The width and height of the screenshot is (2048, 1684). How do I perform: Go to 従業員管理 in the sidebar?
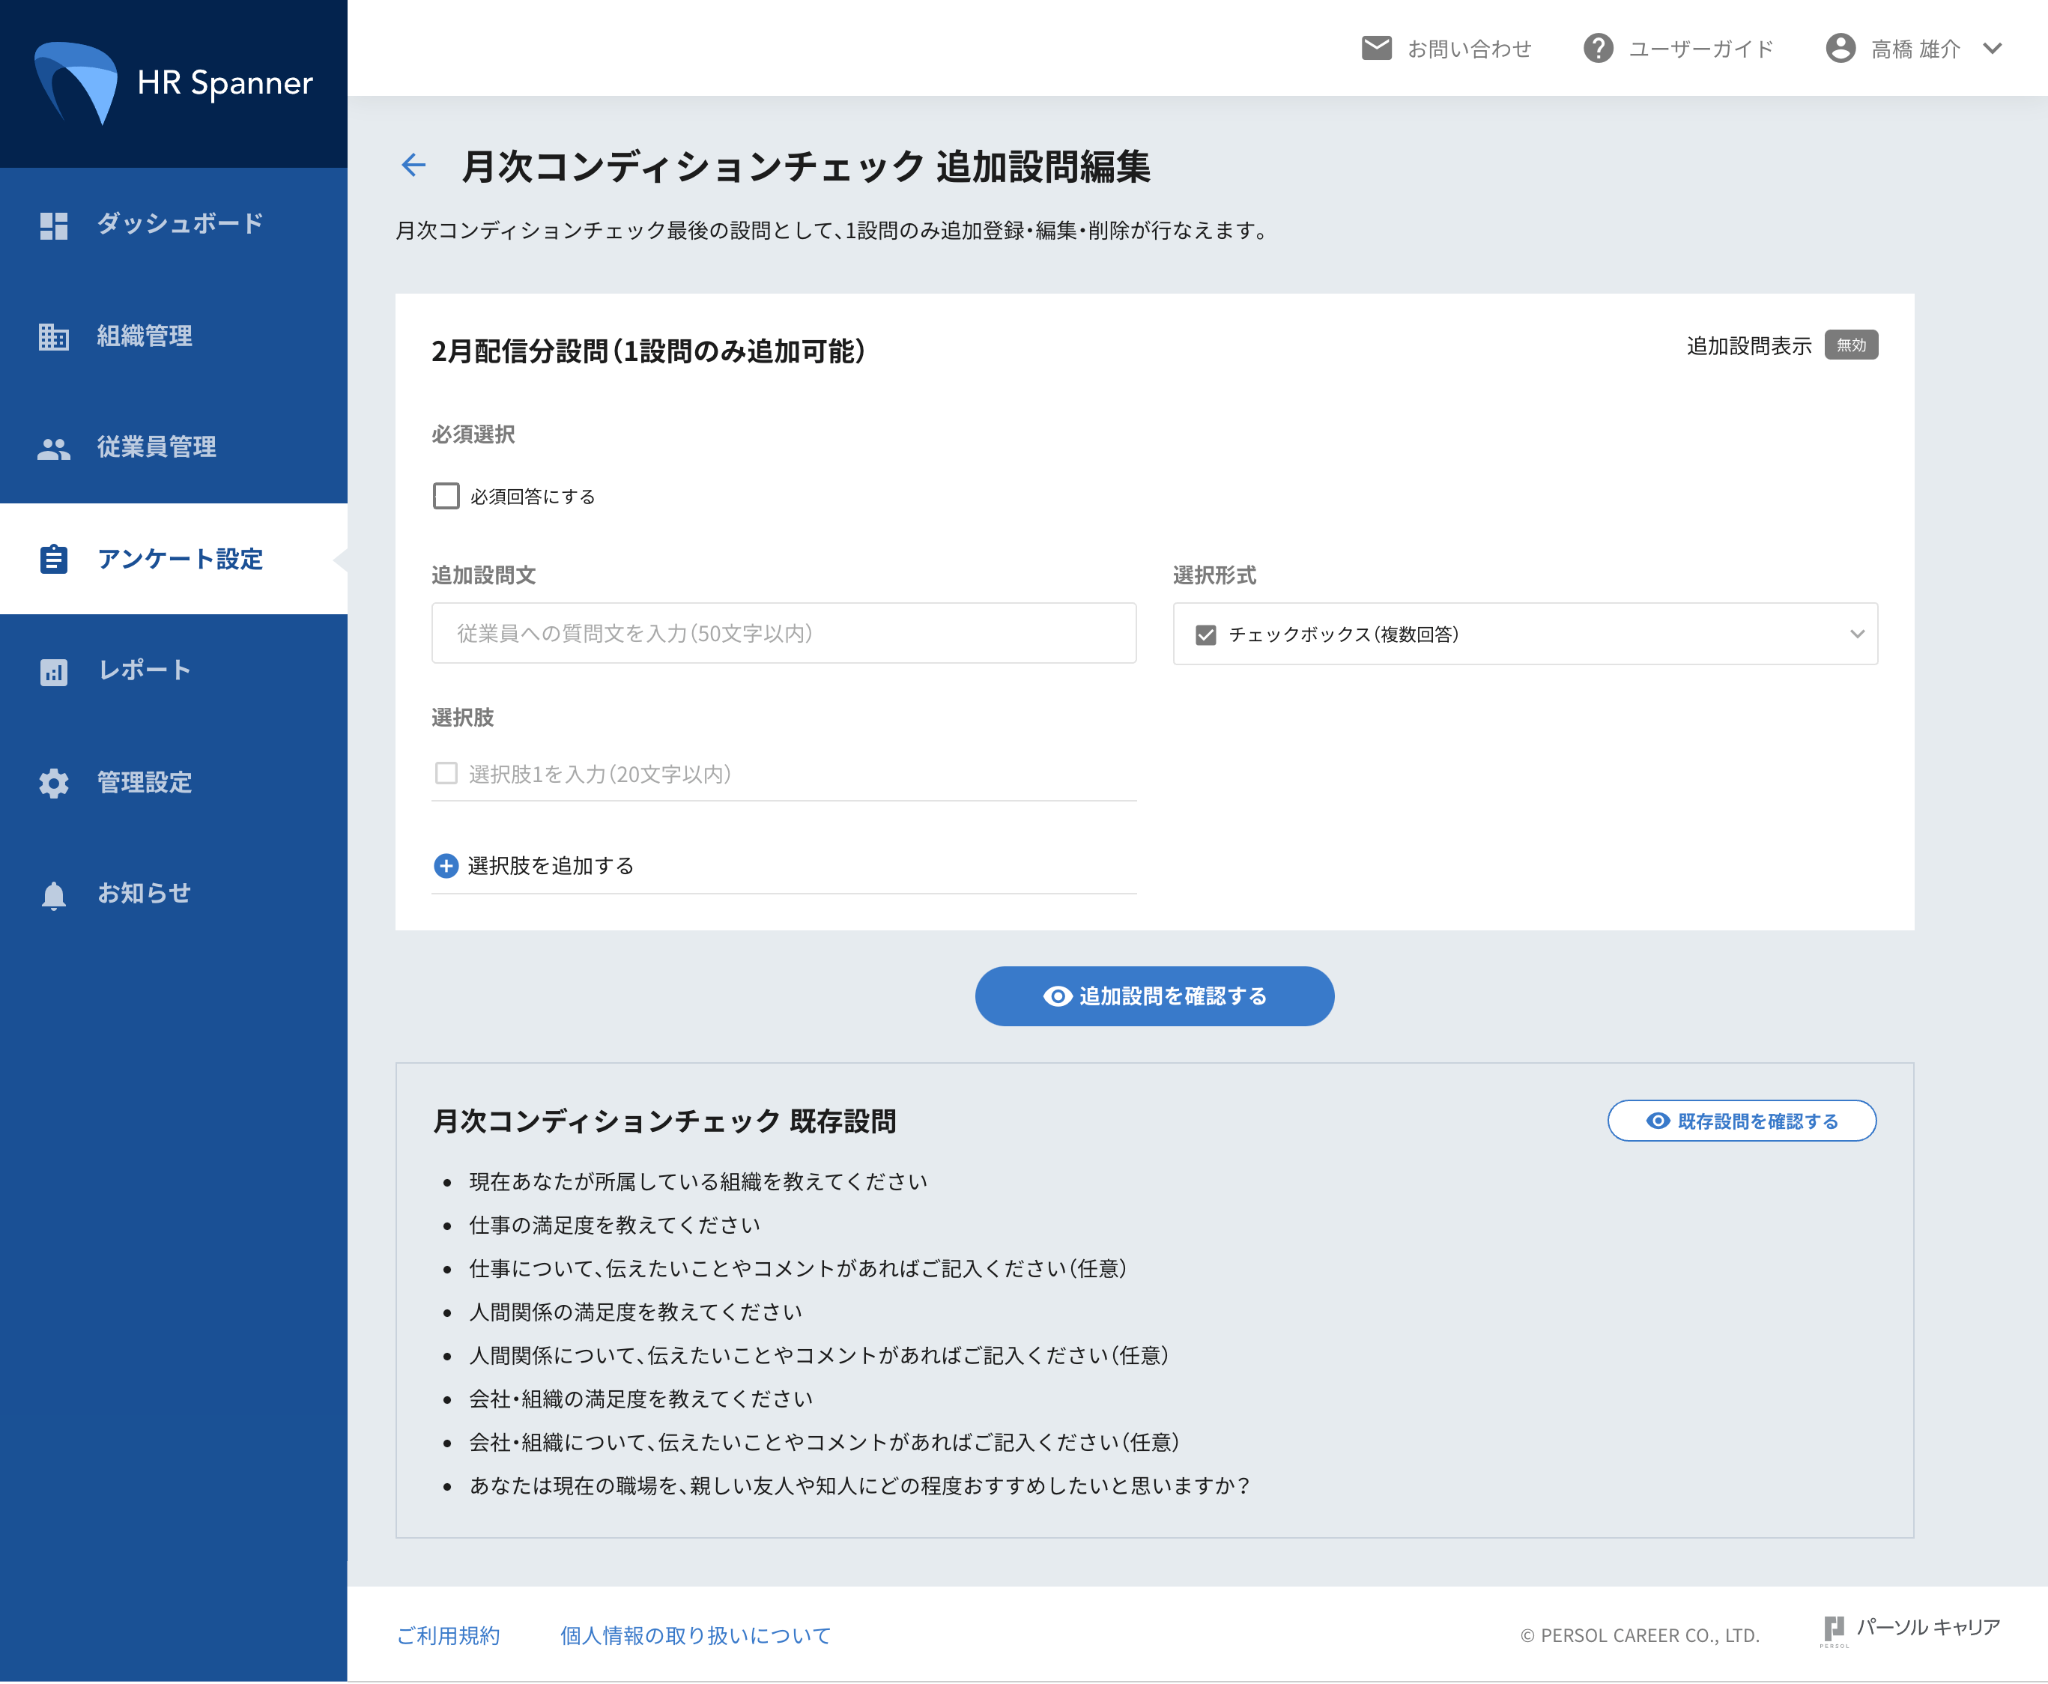156,447
